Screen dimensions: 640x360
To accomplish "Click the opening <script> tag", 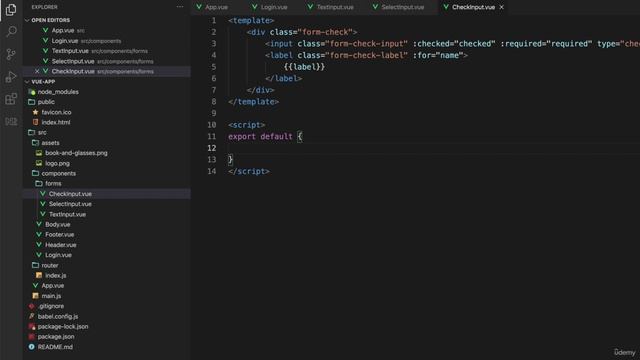I will [x=247, y=125].
